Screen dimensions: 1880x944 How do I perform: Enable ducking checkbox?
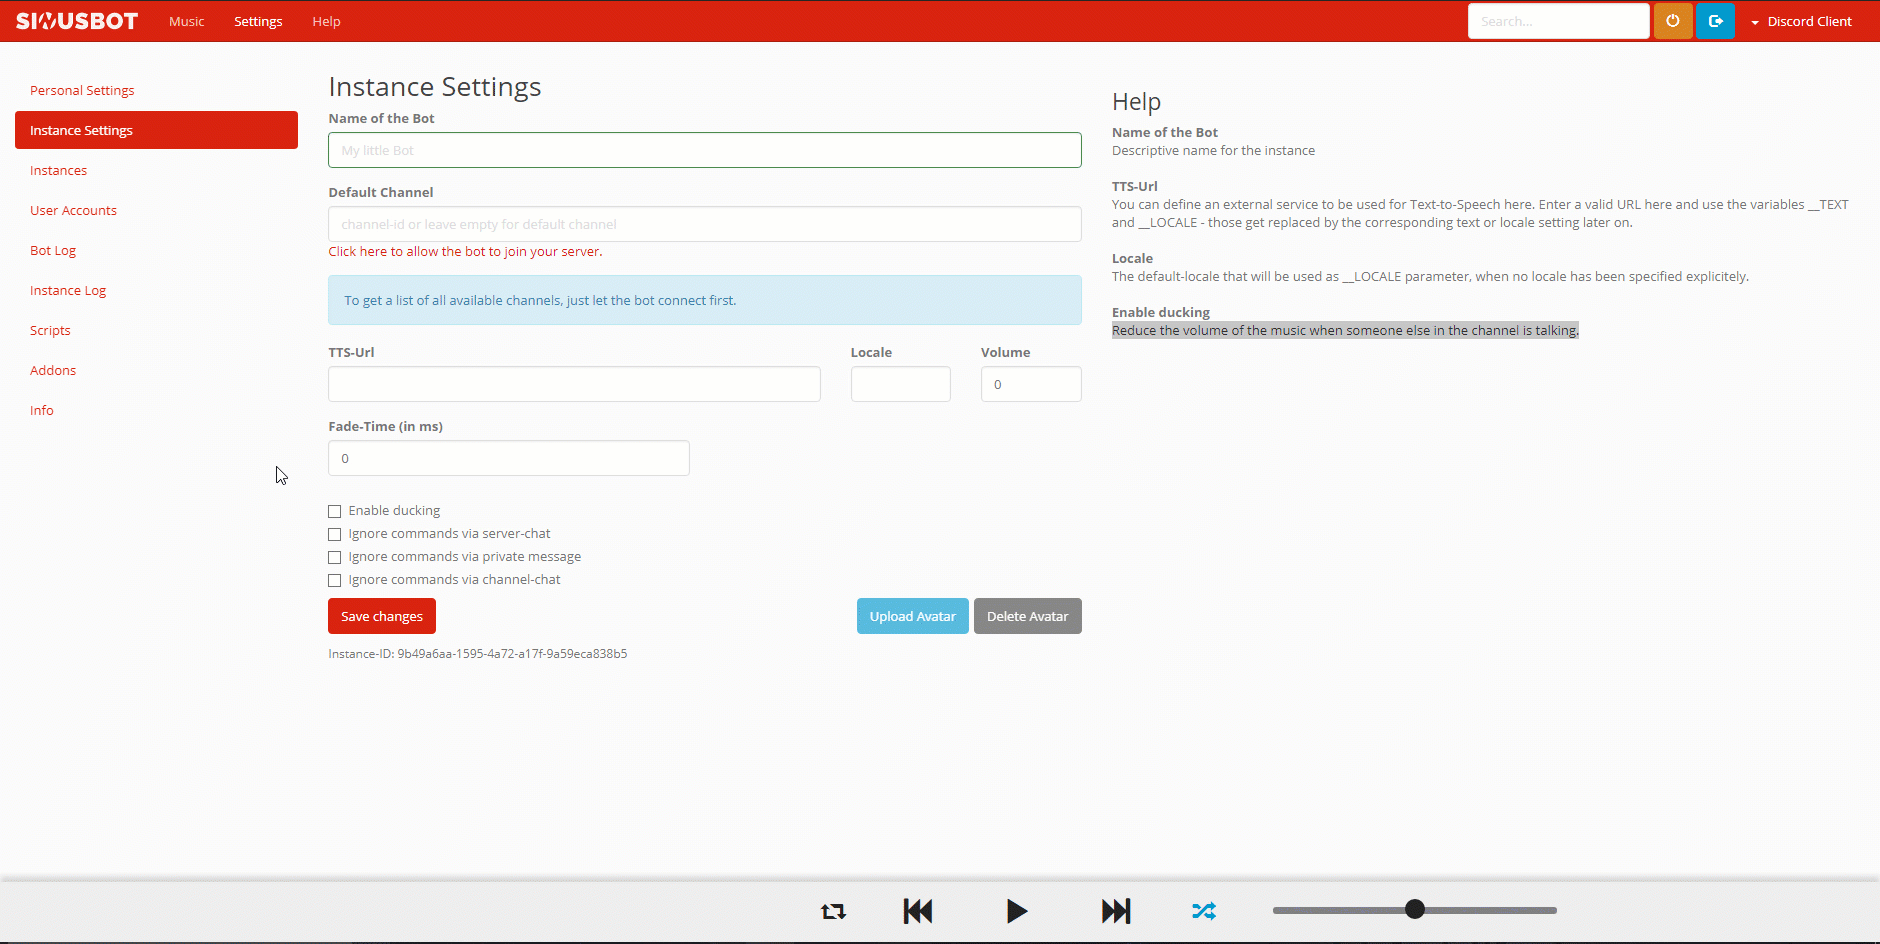(335, 511)
